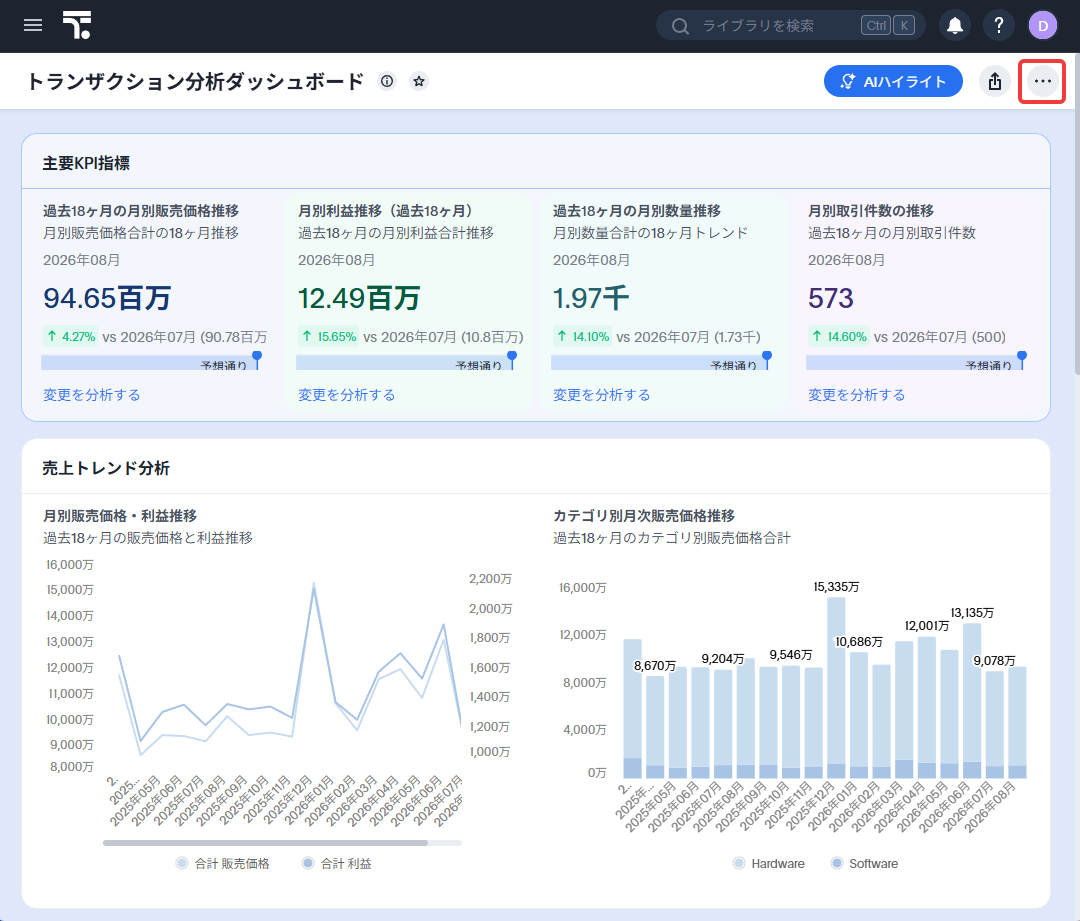The height and width of the screenshot is (921, 1080).
Task: Toggle the 合計 利益 legend series
Action: [338, 863]
